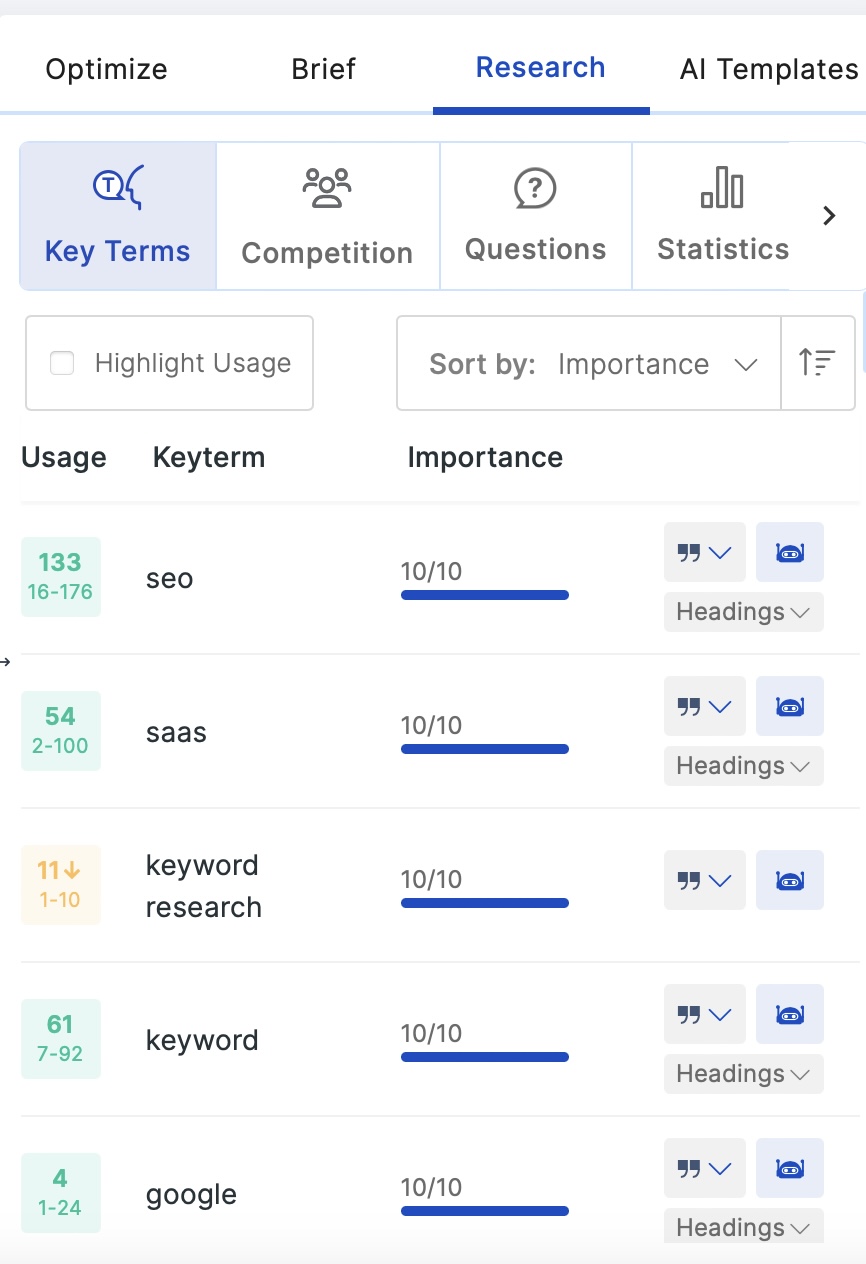Image resolution: width=866 pixels, height=1264 pixels.
Task: Click the 133 usage badge for seo
Action: [x=61, y=577]
